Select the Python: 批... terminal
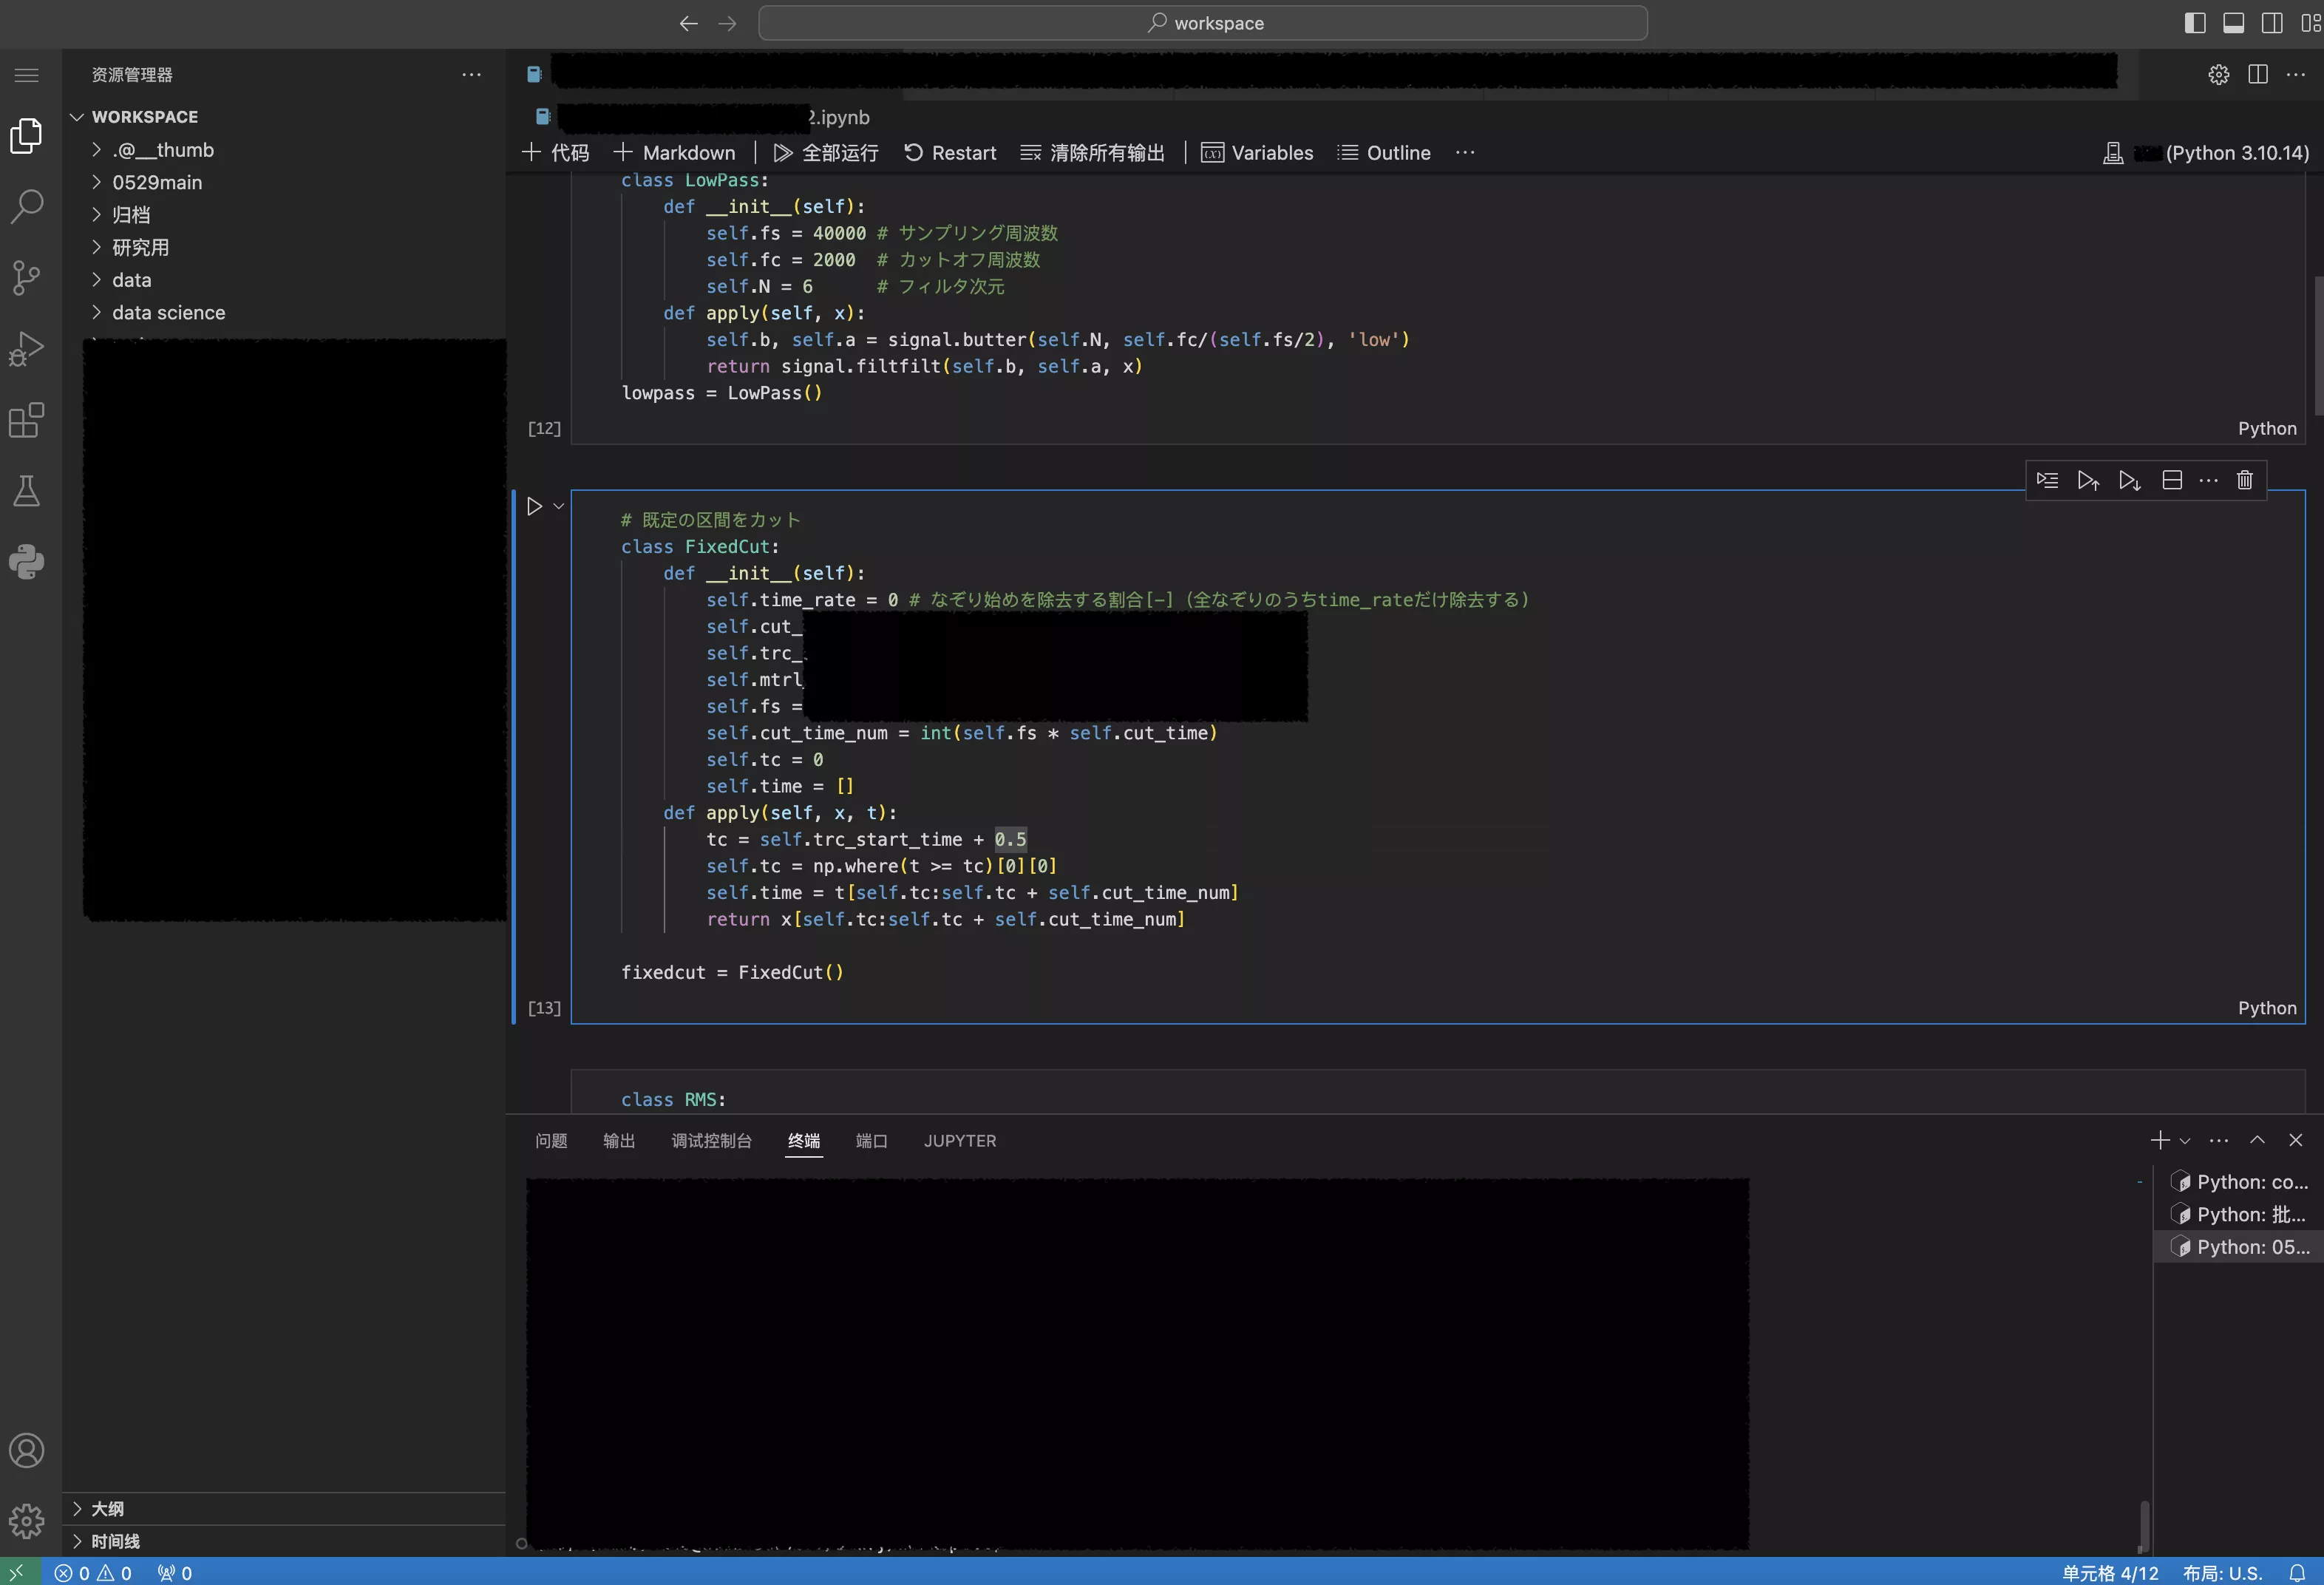This screenshot has width=2324, height=1585. pos(2239,1214)
